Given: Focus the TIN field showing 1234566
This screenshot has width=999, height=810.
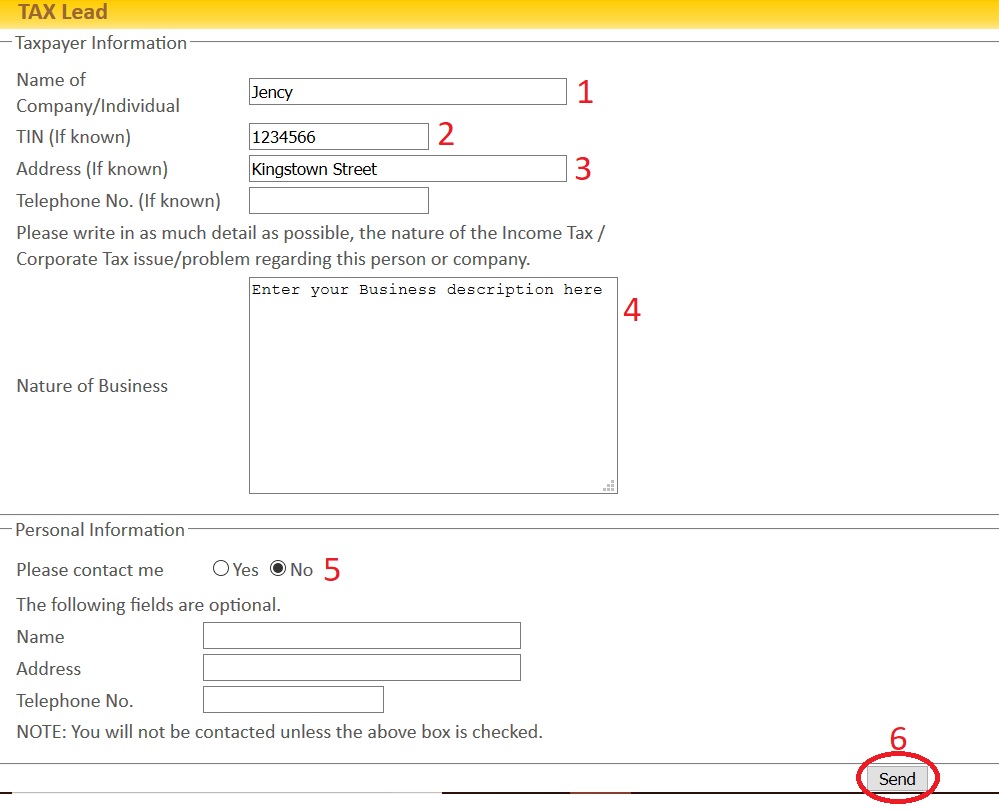Looking at the screenshot, I should pos(338,137).
